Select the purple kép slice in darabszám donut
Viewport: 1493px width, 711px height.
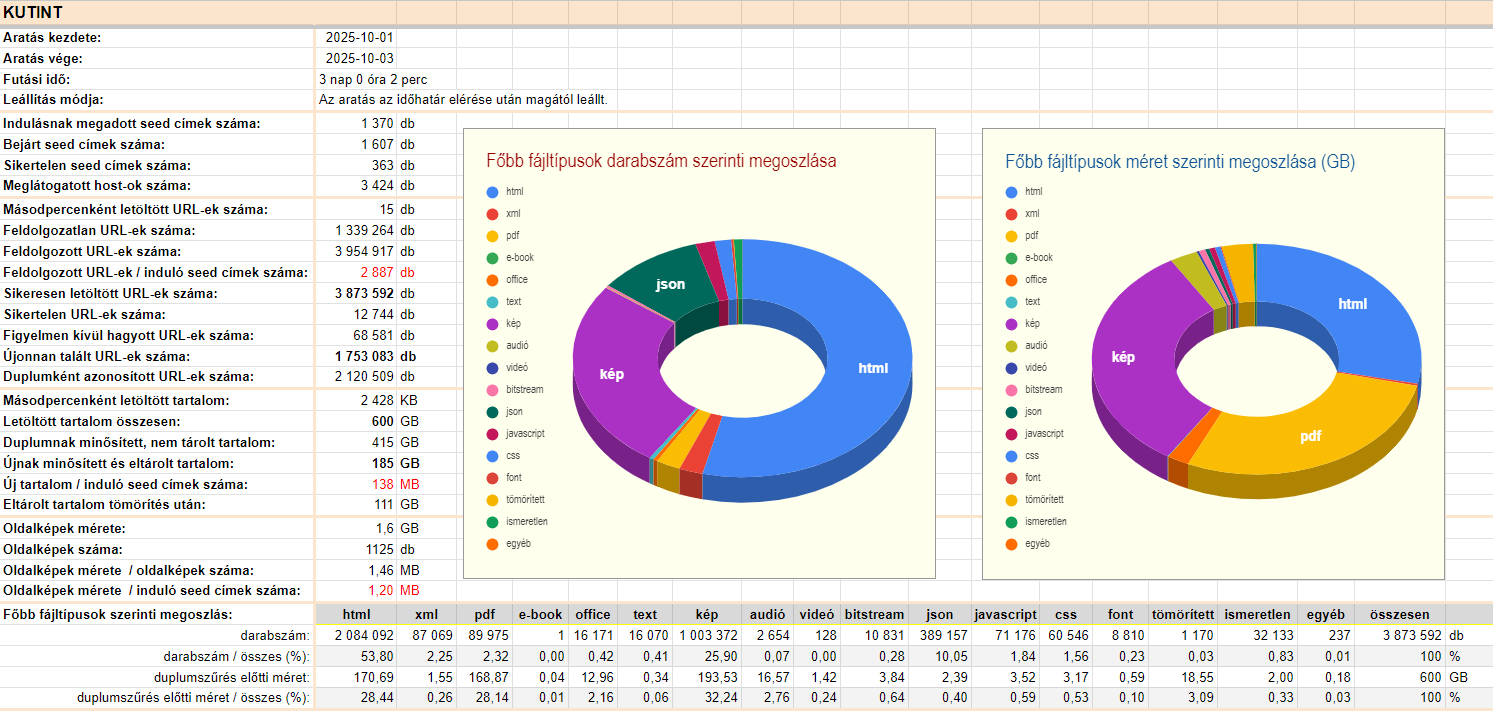point(612,374)
